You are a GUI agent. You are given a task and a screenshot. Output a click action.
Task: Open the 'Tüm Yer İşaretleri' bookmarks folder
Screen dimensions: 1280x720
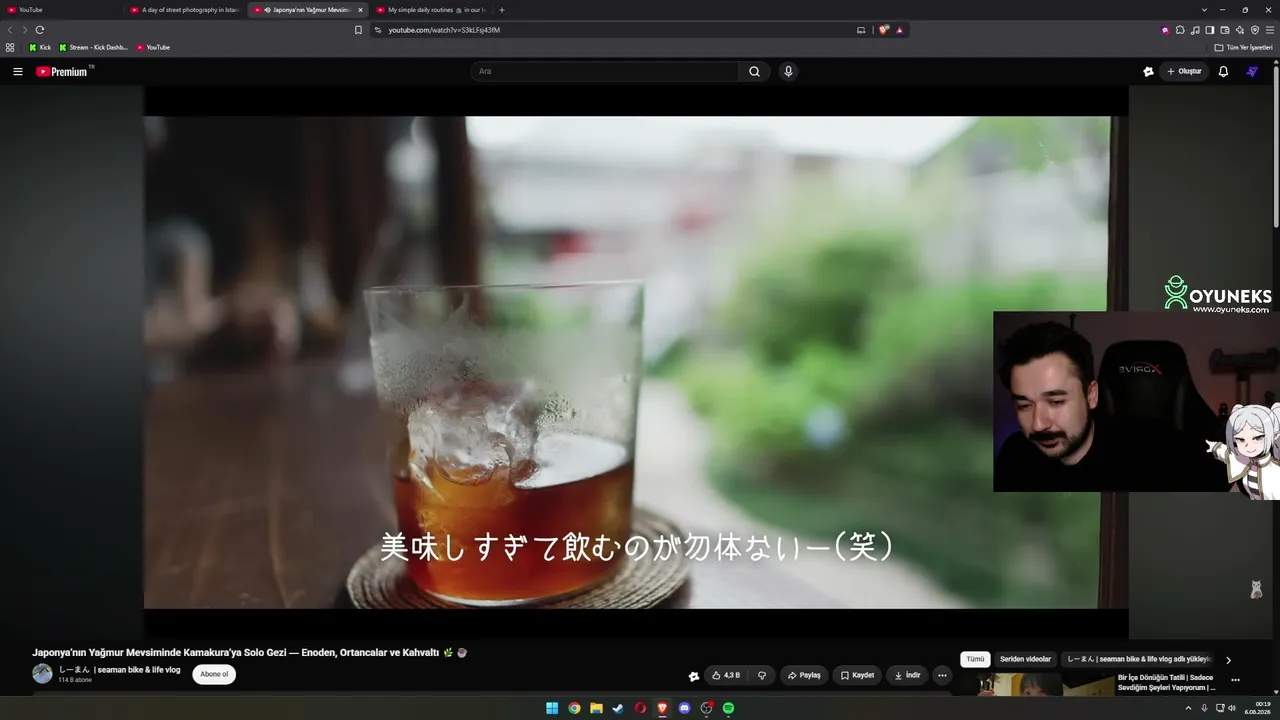(x=1244, y=47)
